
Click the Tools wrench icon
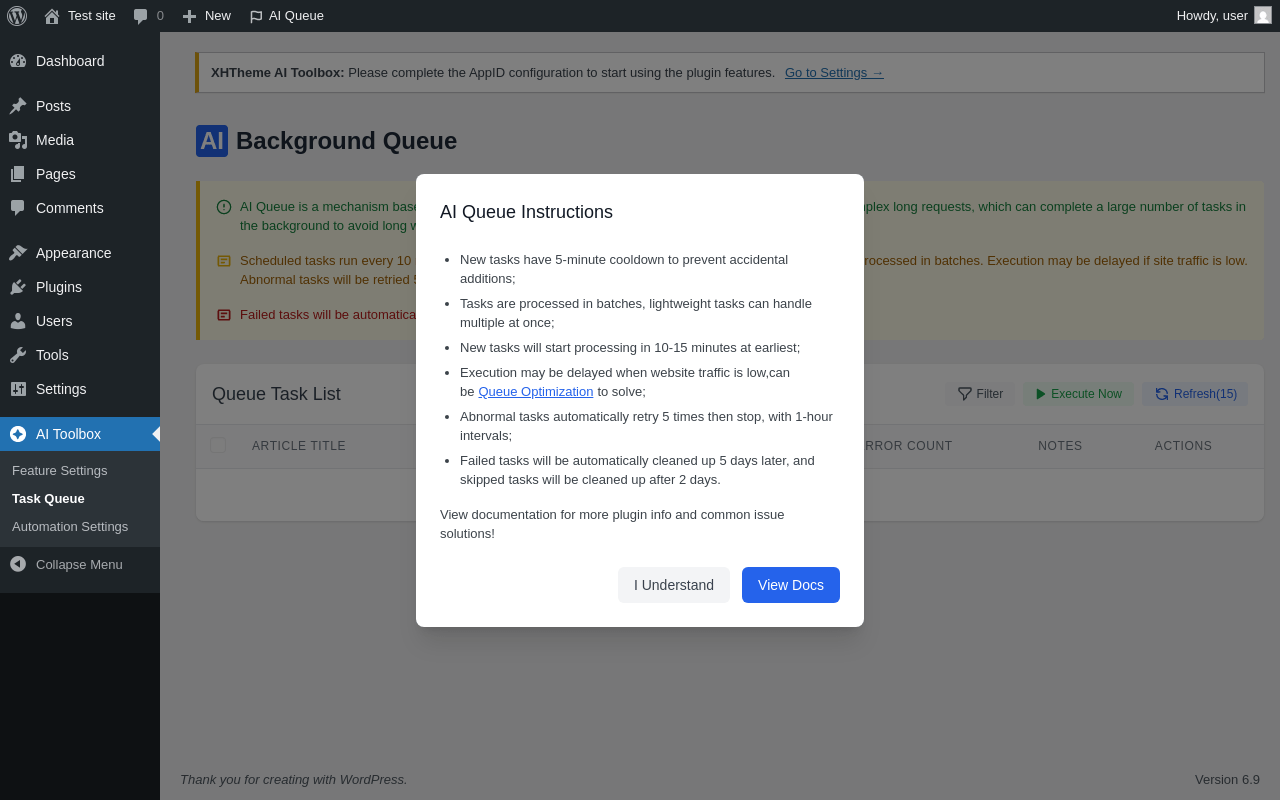[x=18, y=355]
